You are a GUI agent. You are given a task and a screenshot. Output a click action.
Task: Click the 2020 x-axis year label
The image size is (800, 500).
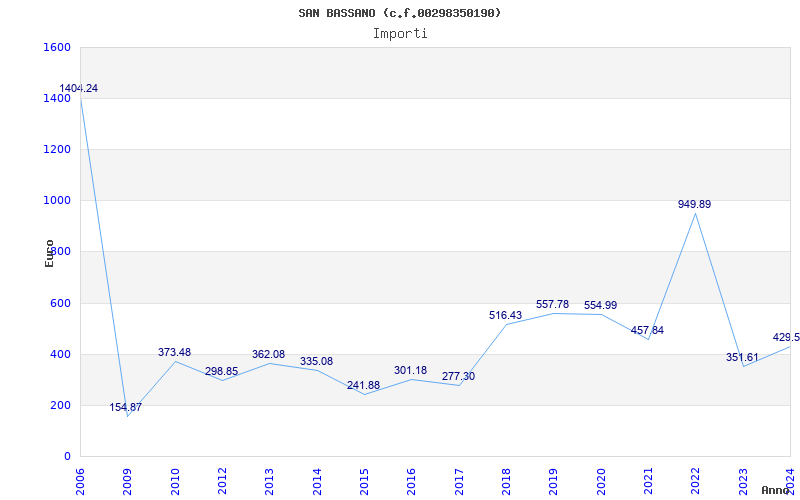coord(601,481)
